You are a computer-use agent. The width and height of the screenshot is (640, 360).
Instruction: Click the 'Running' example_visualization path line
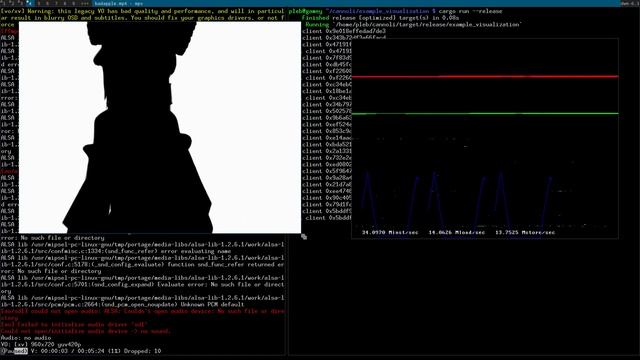coord(413,24)
